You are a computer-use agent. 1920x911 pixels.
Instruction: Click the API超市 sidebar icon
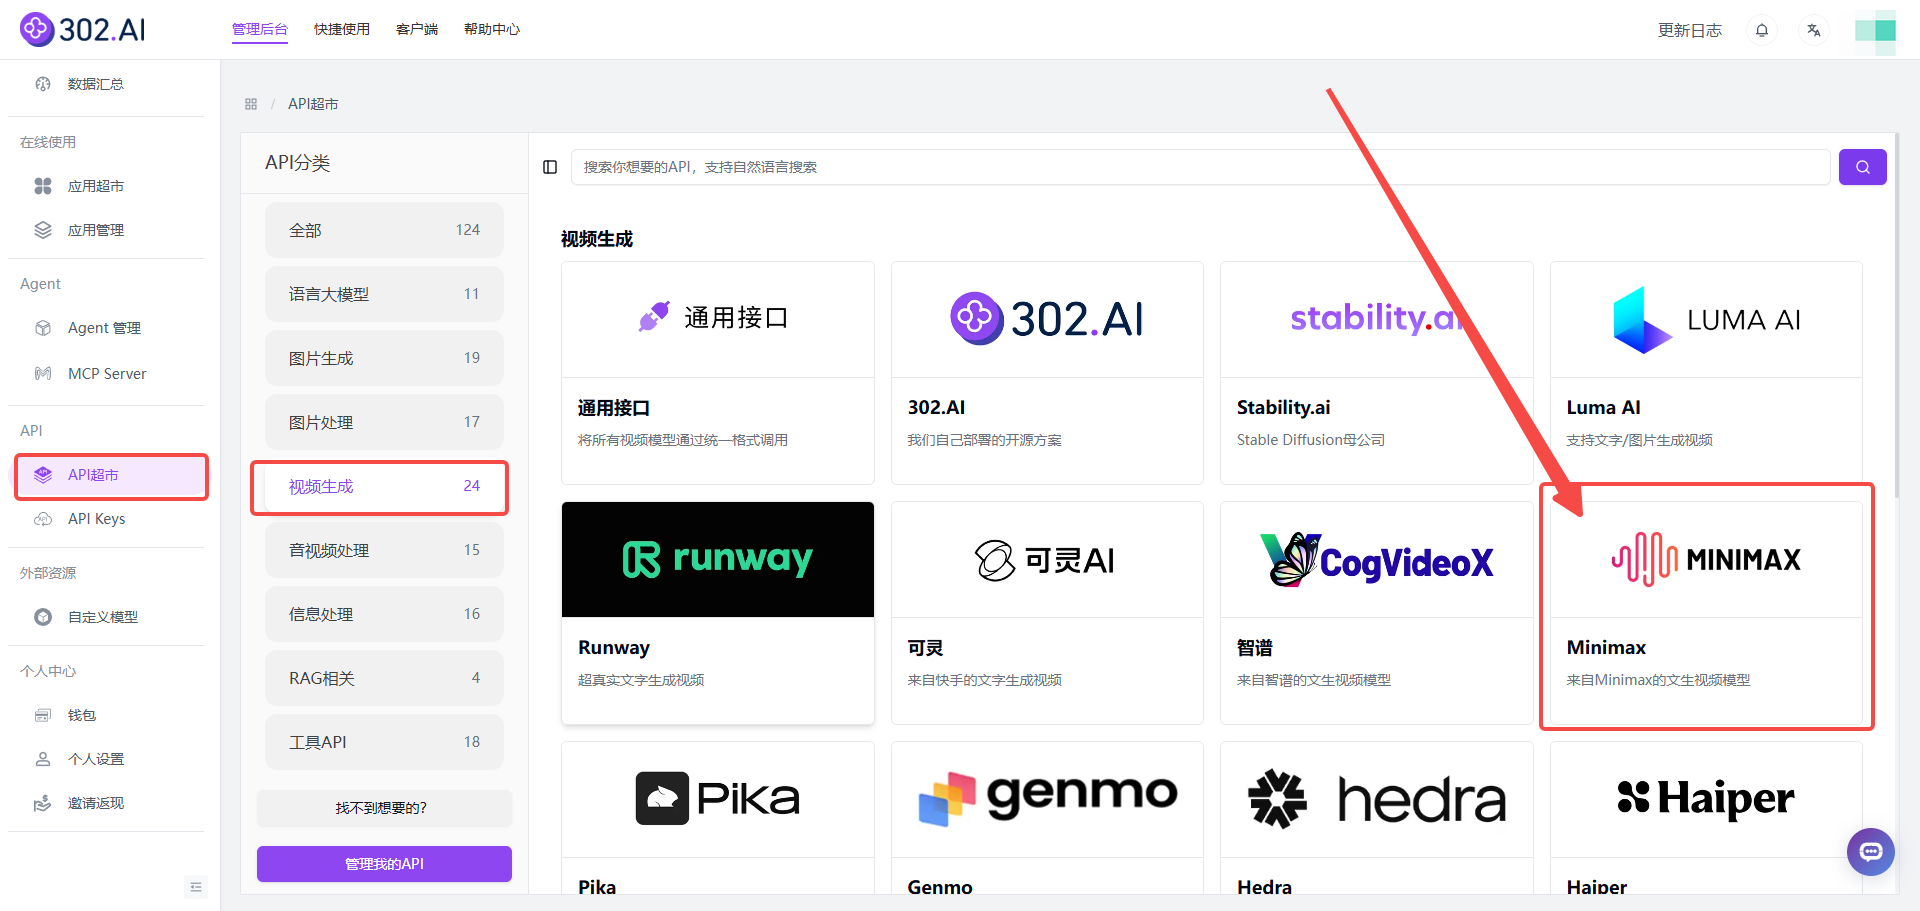[x=43, y=475]
